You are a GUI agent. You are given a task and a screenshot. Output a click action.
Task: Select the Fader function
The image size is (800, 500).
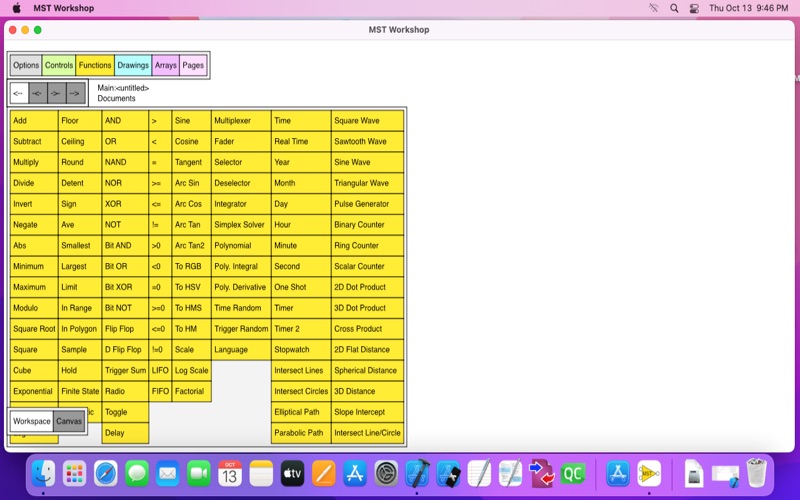(x=240, y=142)
